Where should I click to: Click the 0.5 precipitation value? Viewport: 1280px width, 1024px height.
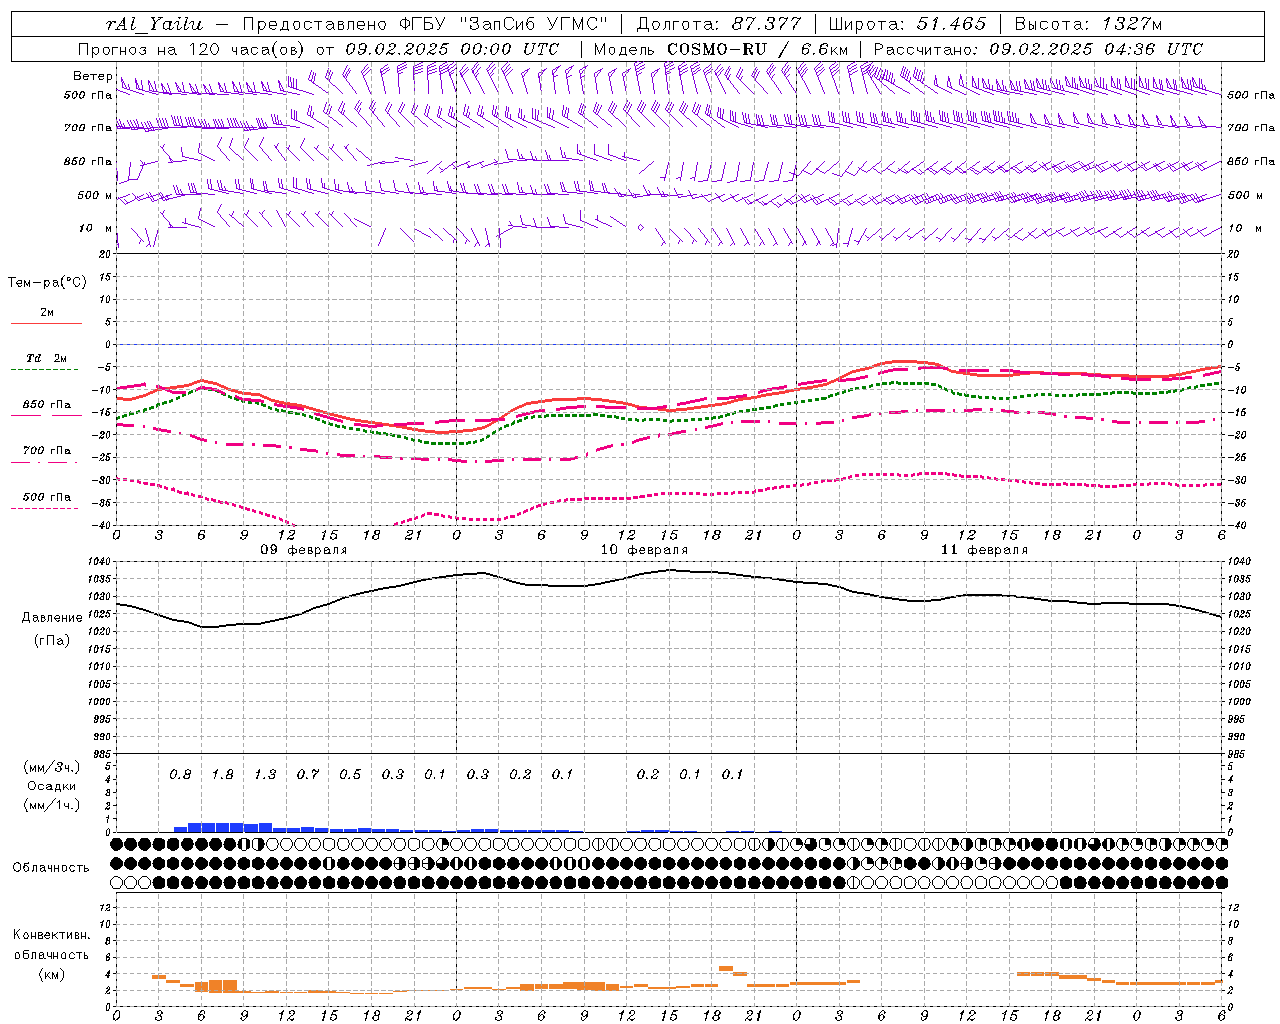click(x=350, y=774)
